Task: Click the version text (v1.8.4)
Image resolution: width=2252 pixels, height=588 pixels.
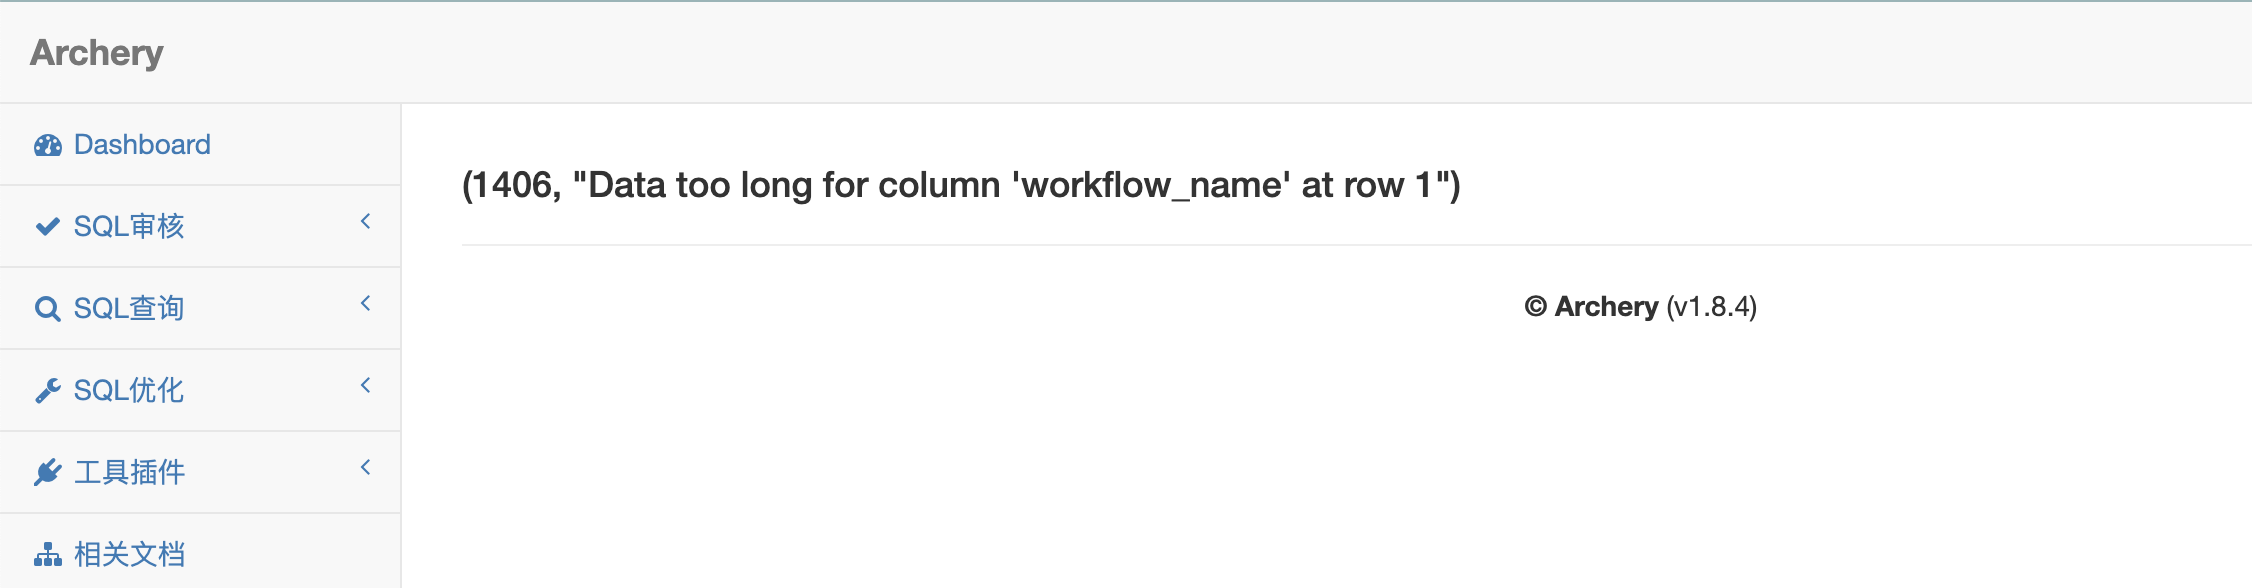Action: [x=1710, y=308]
